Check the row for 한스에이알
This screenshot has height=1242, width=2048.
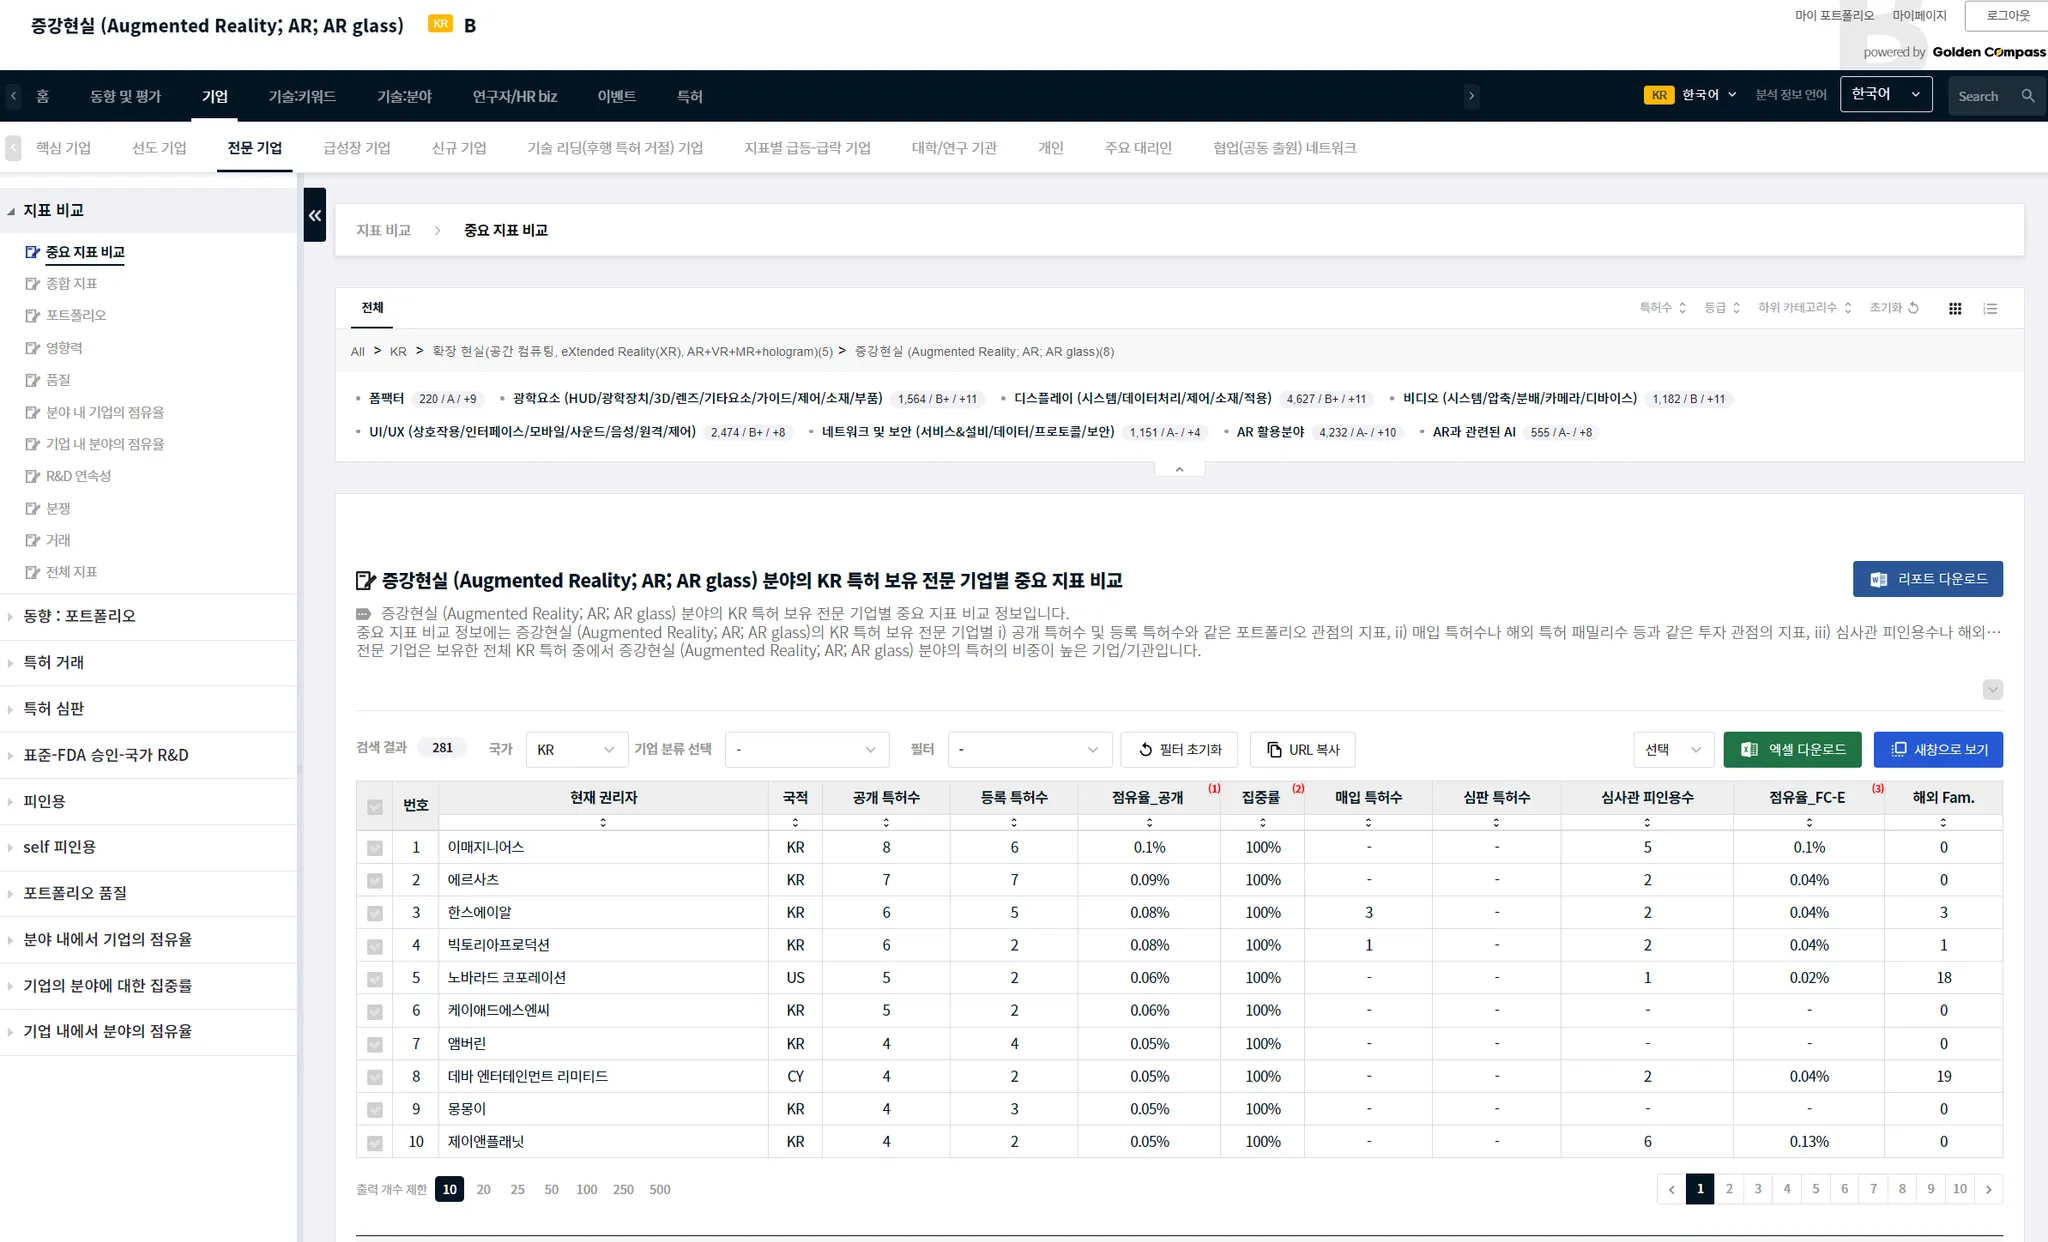pyautogui.click(x=375, y=913)
